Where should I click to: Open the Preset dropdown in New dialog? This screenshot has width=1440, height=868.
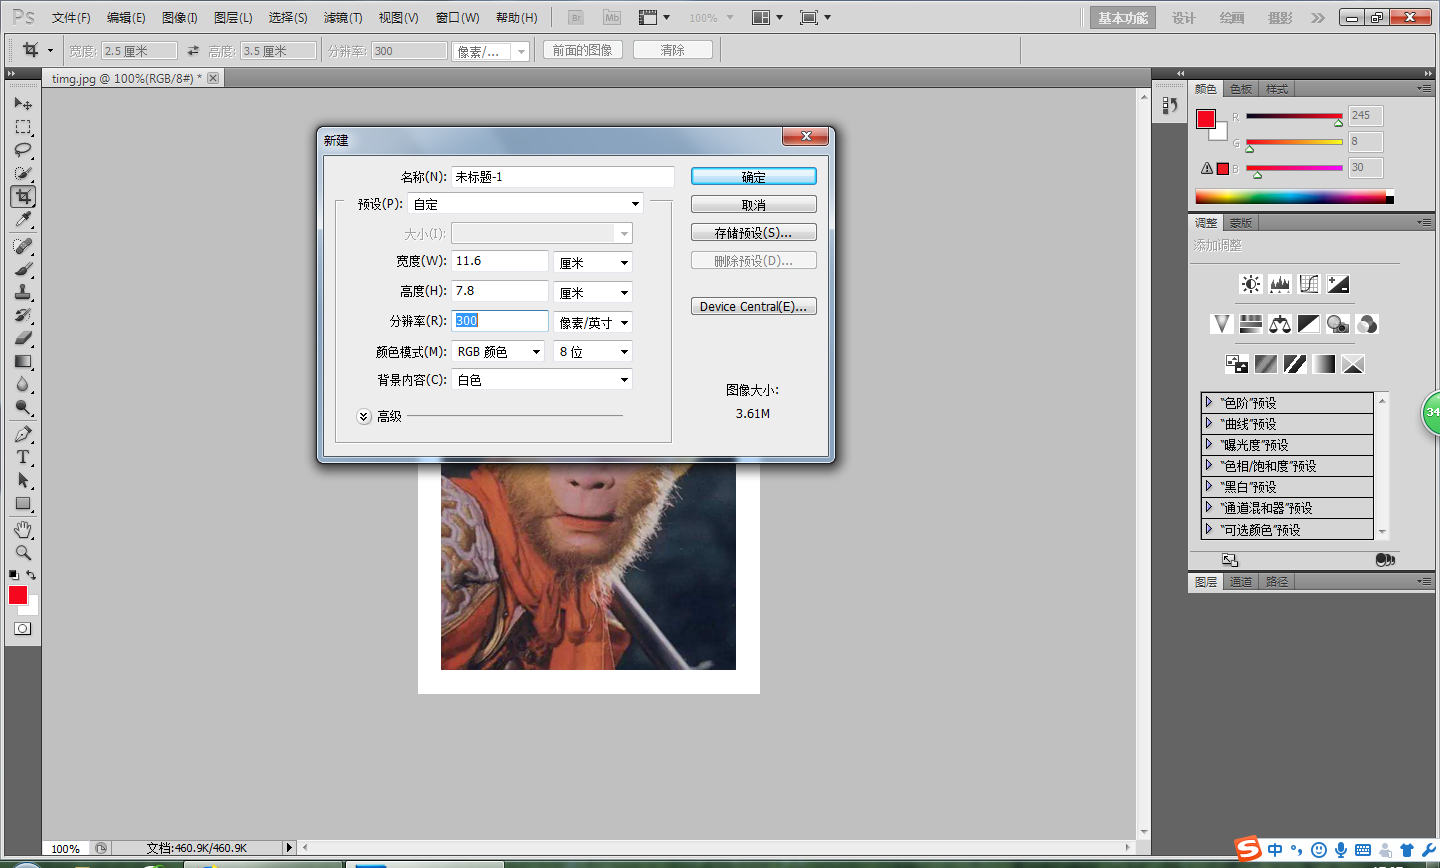point(526,204)
